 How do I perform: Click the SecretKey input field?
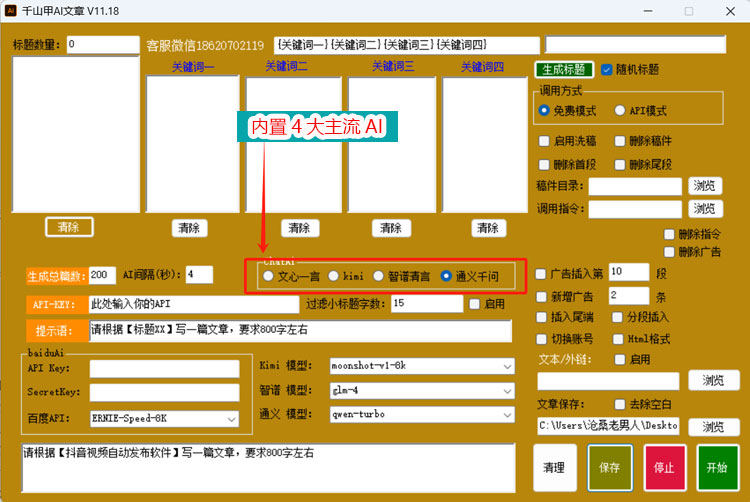point(164,393)
